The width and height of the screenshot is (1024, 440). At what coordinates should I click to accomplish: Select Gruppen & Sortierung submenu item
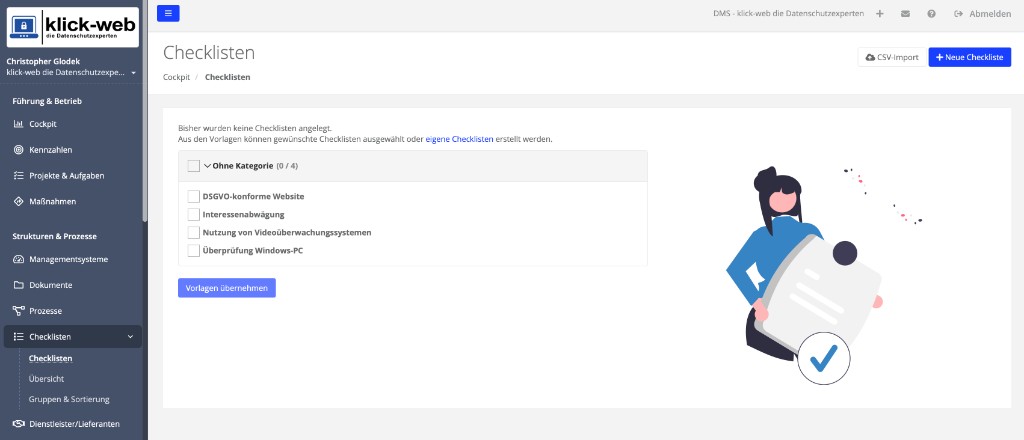tap(69, 399)
